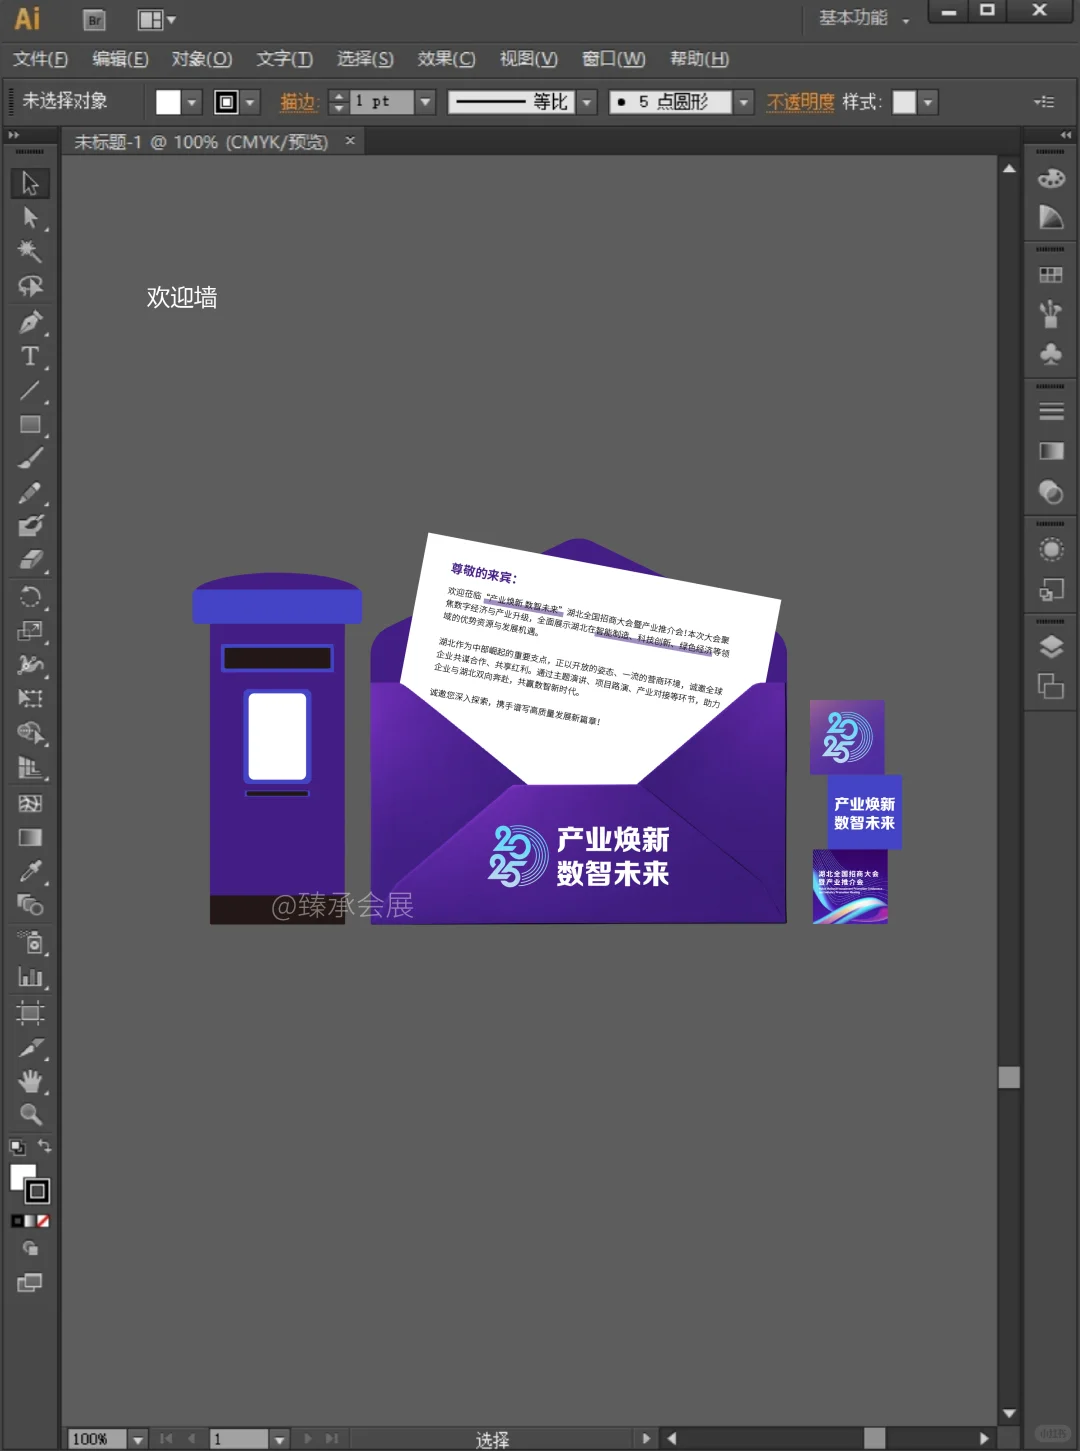Select the Blob Brush tool
Image resolution: width=1080 pixels, height=1451 pixels.
click(30, 526)
